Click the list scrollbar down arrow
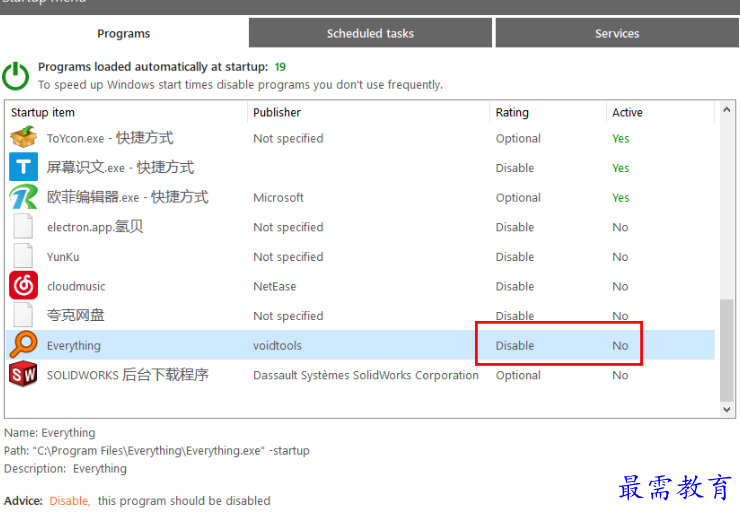 pos(727,409)
